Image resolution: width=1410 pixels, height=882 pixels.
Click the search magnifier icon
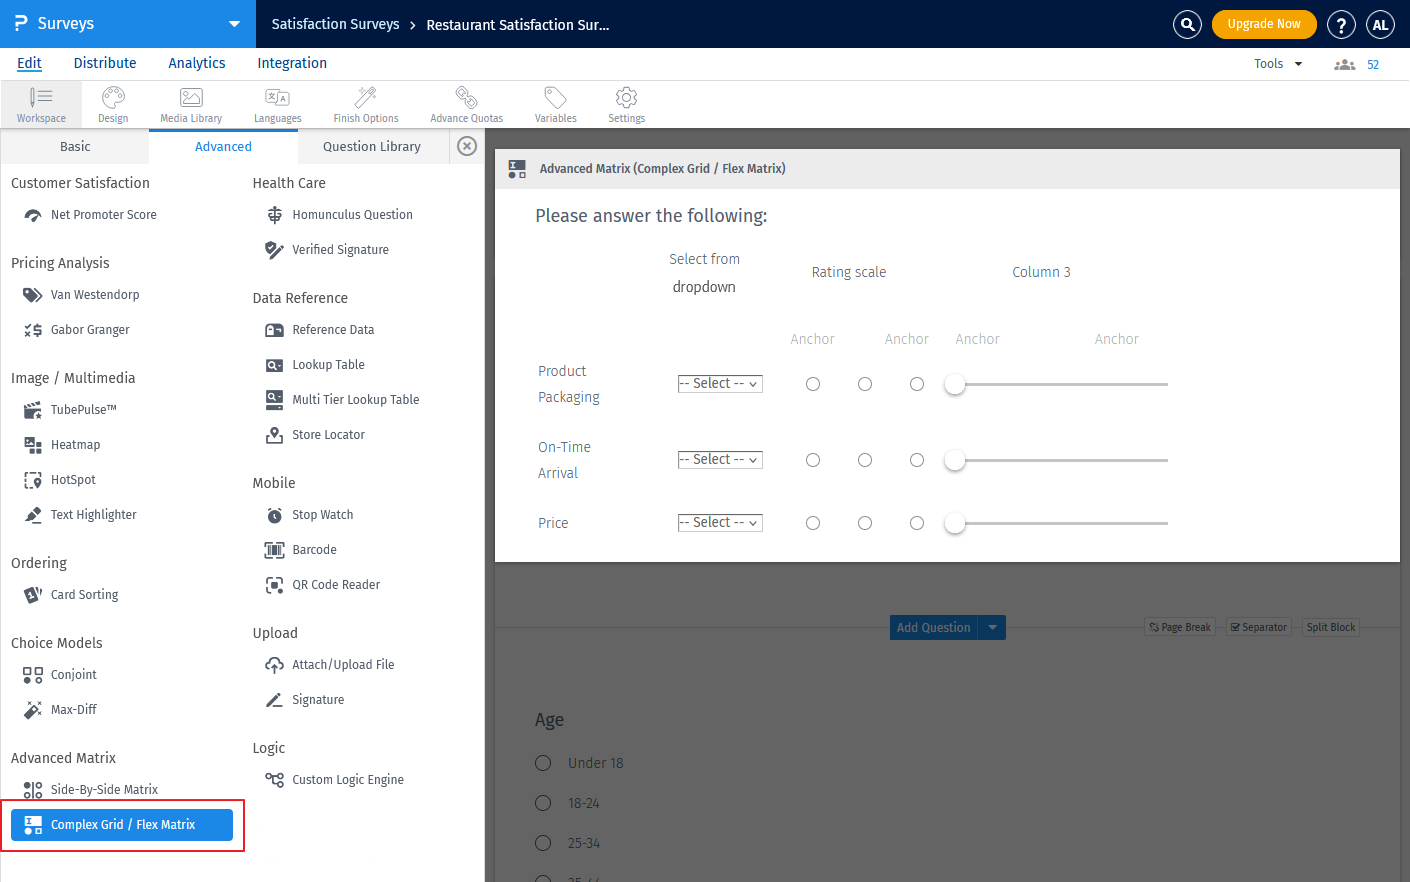click(1187, 24)
